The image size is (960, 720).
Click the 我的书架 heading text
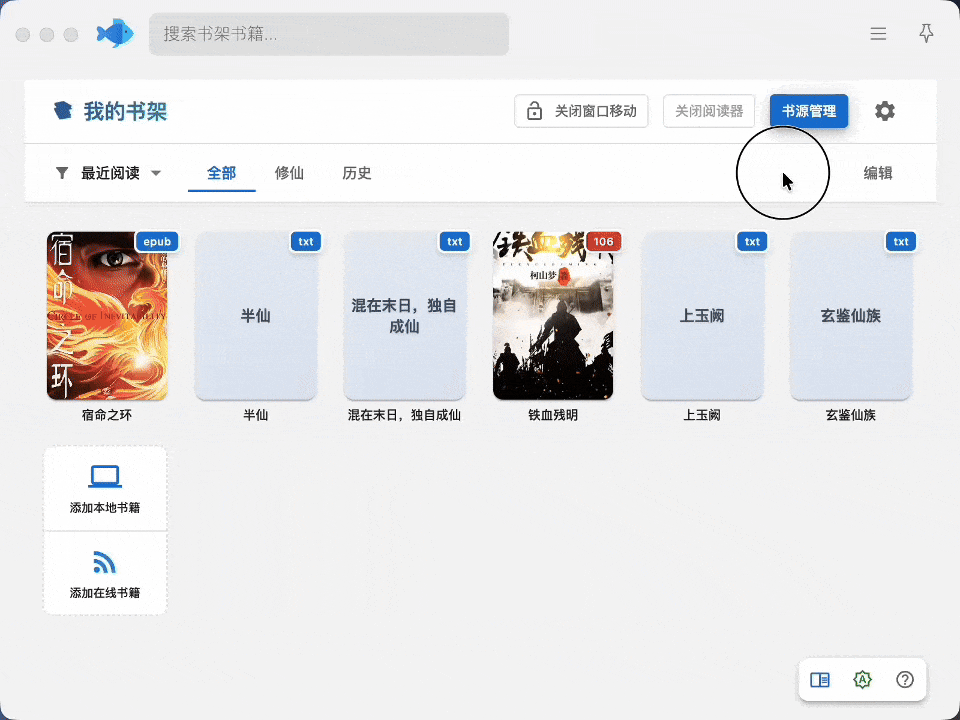(126, 111)
